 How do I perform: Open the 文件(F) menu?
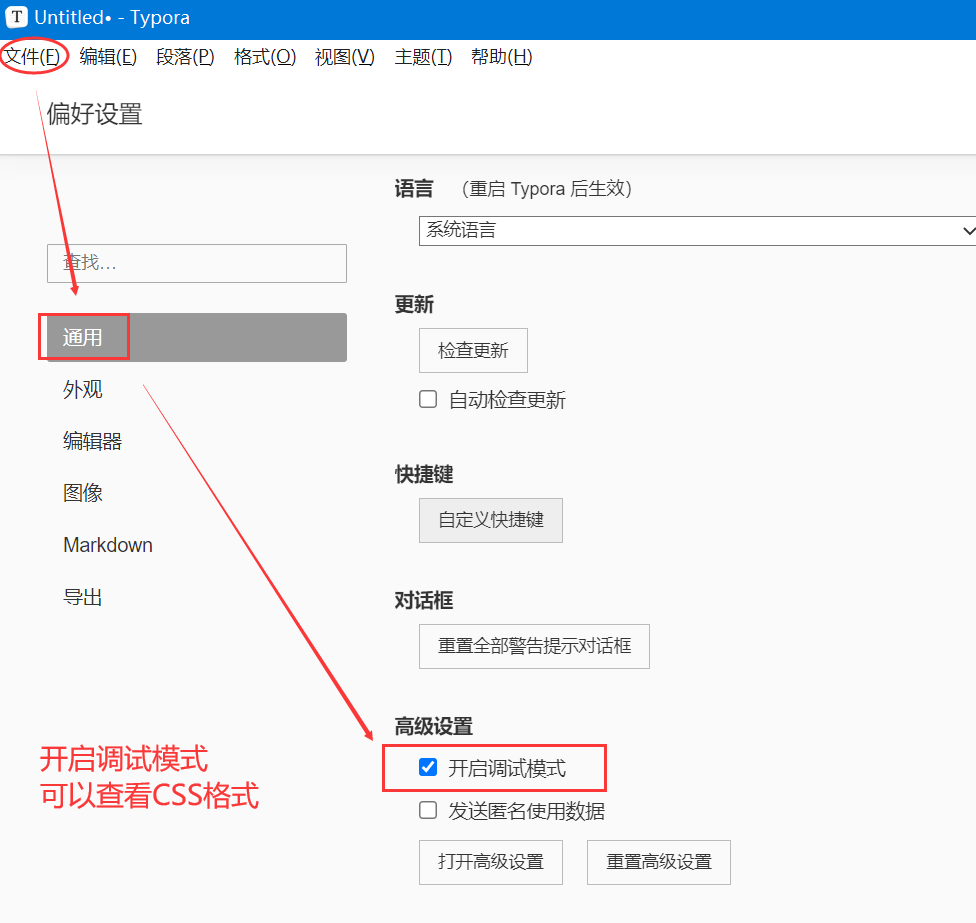(x=32, y=57)
